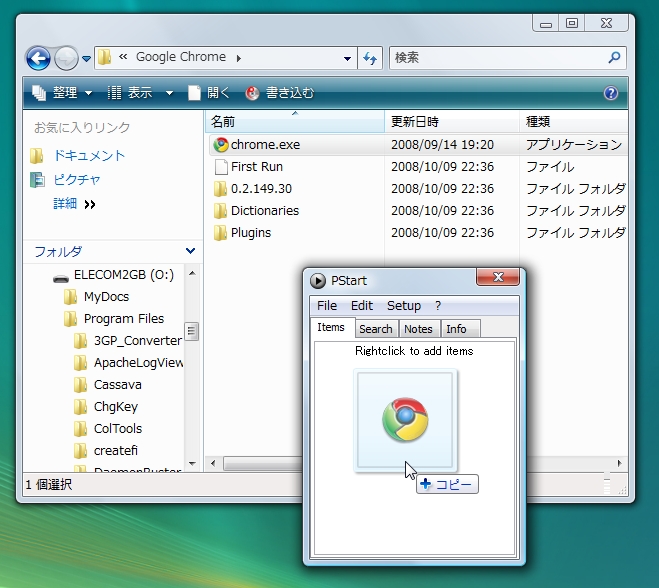Click the Forward navigation arrow in Explorer
The height and width of the screenshot is (588, 659).
coord(66,58)
